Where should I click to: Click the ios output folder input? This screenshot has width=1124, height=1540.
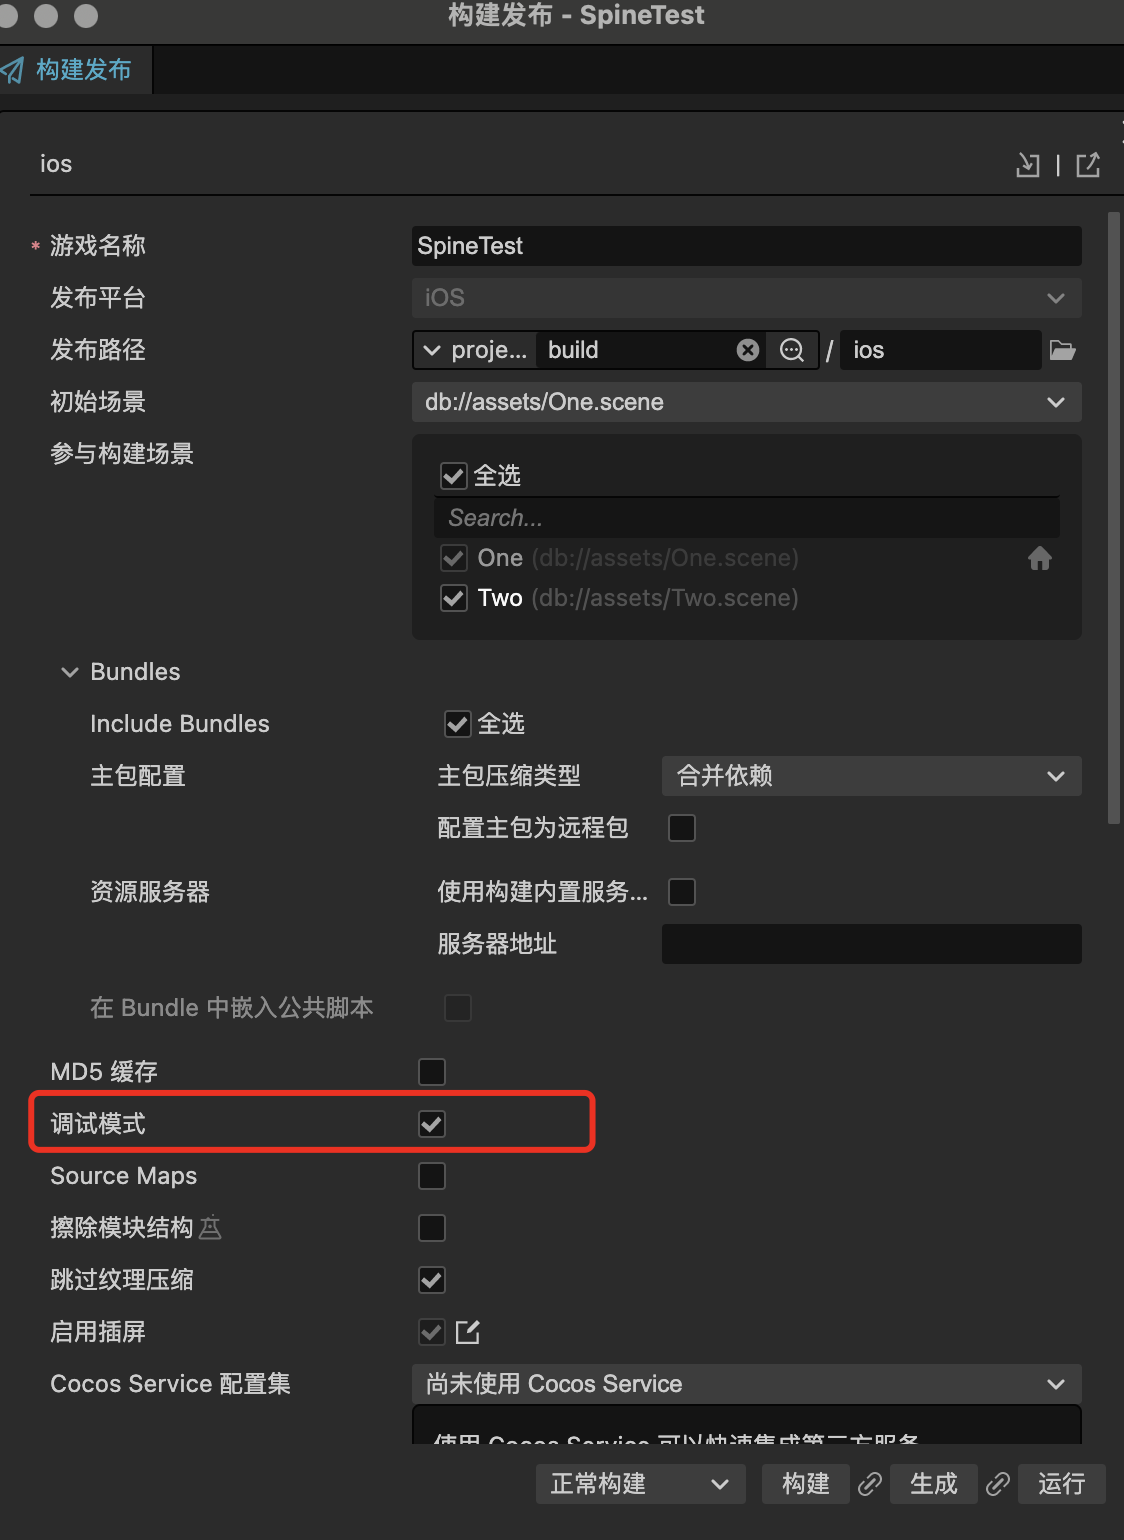pyautogui.click(x=941, y=350)
